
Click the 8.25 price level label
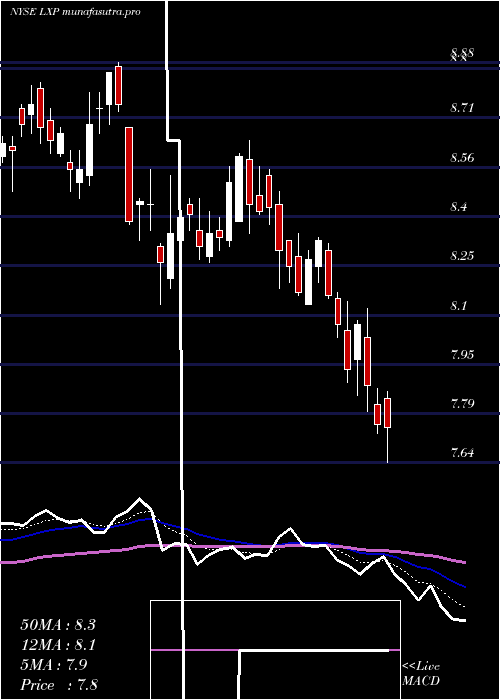click(x=462, y=256)
